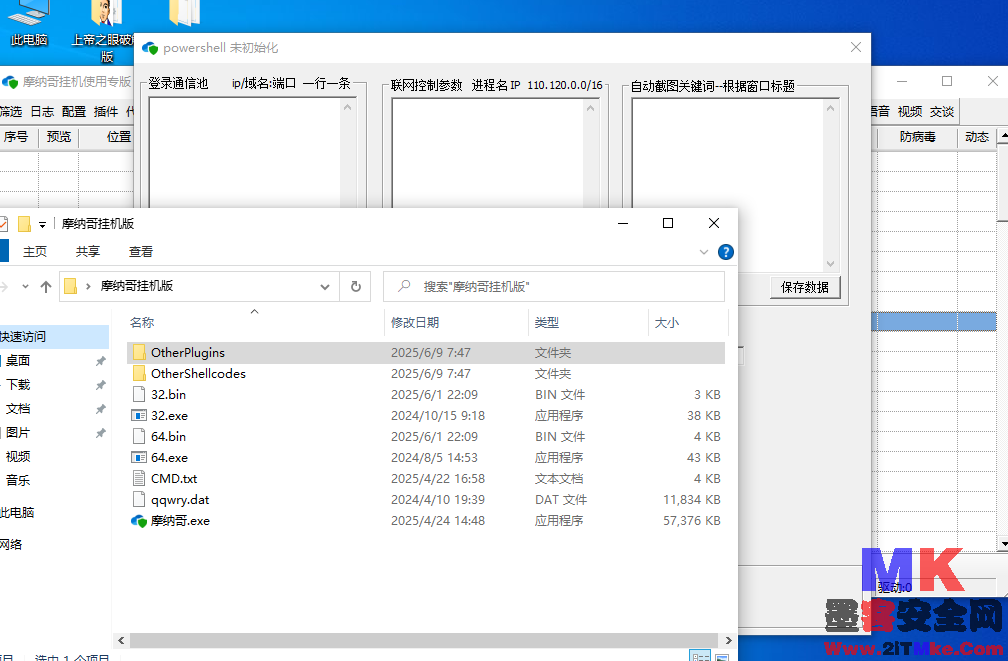Sort files by 类型 column
The height and width of the screenshot is (661, 1008).
[x=547, y=323]
